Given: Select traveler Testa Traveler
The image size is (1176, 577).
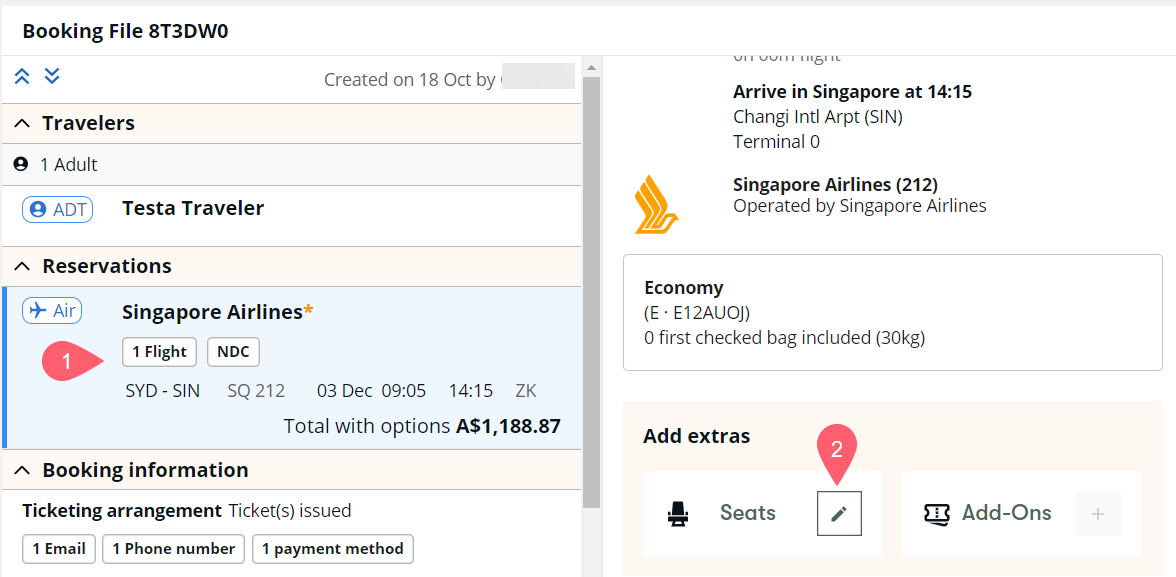Looking at the screenshot, I should point(193,209).
